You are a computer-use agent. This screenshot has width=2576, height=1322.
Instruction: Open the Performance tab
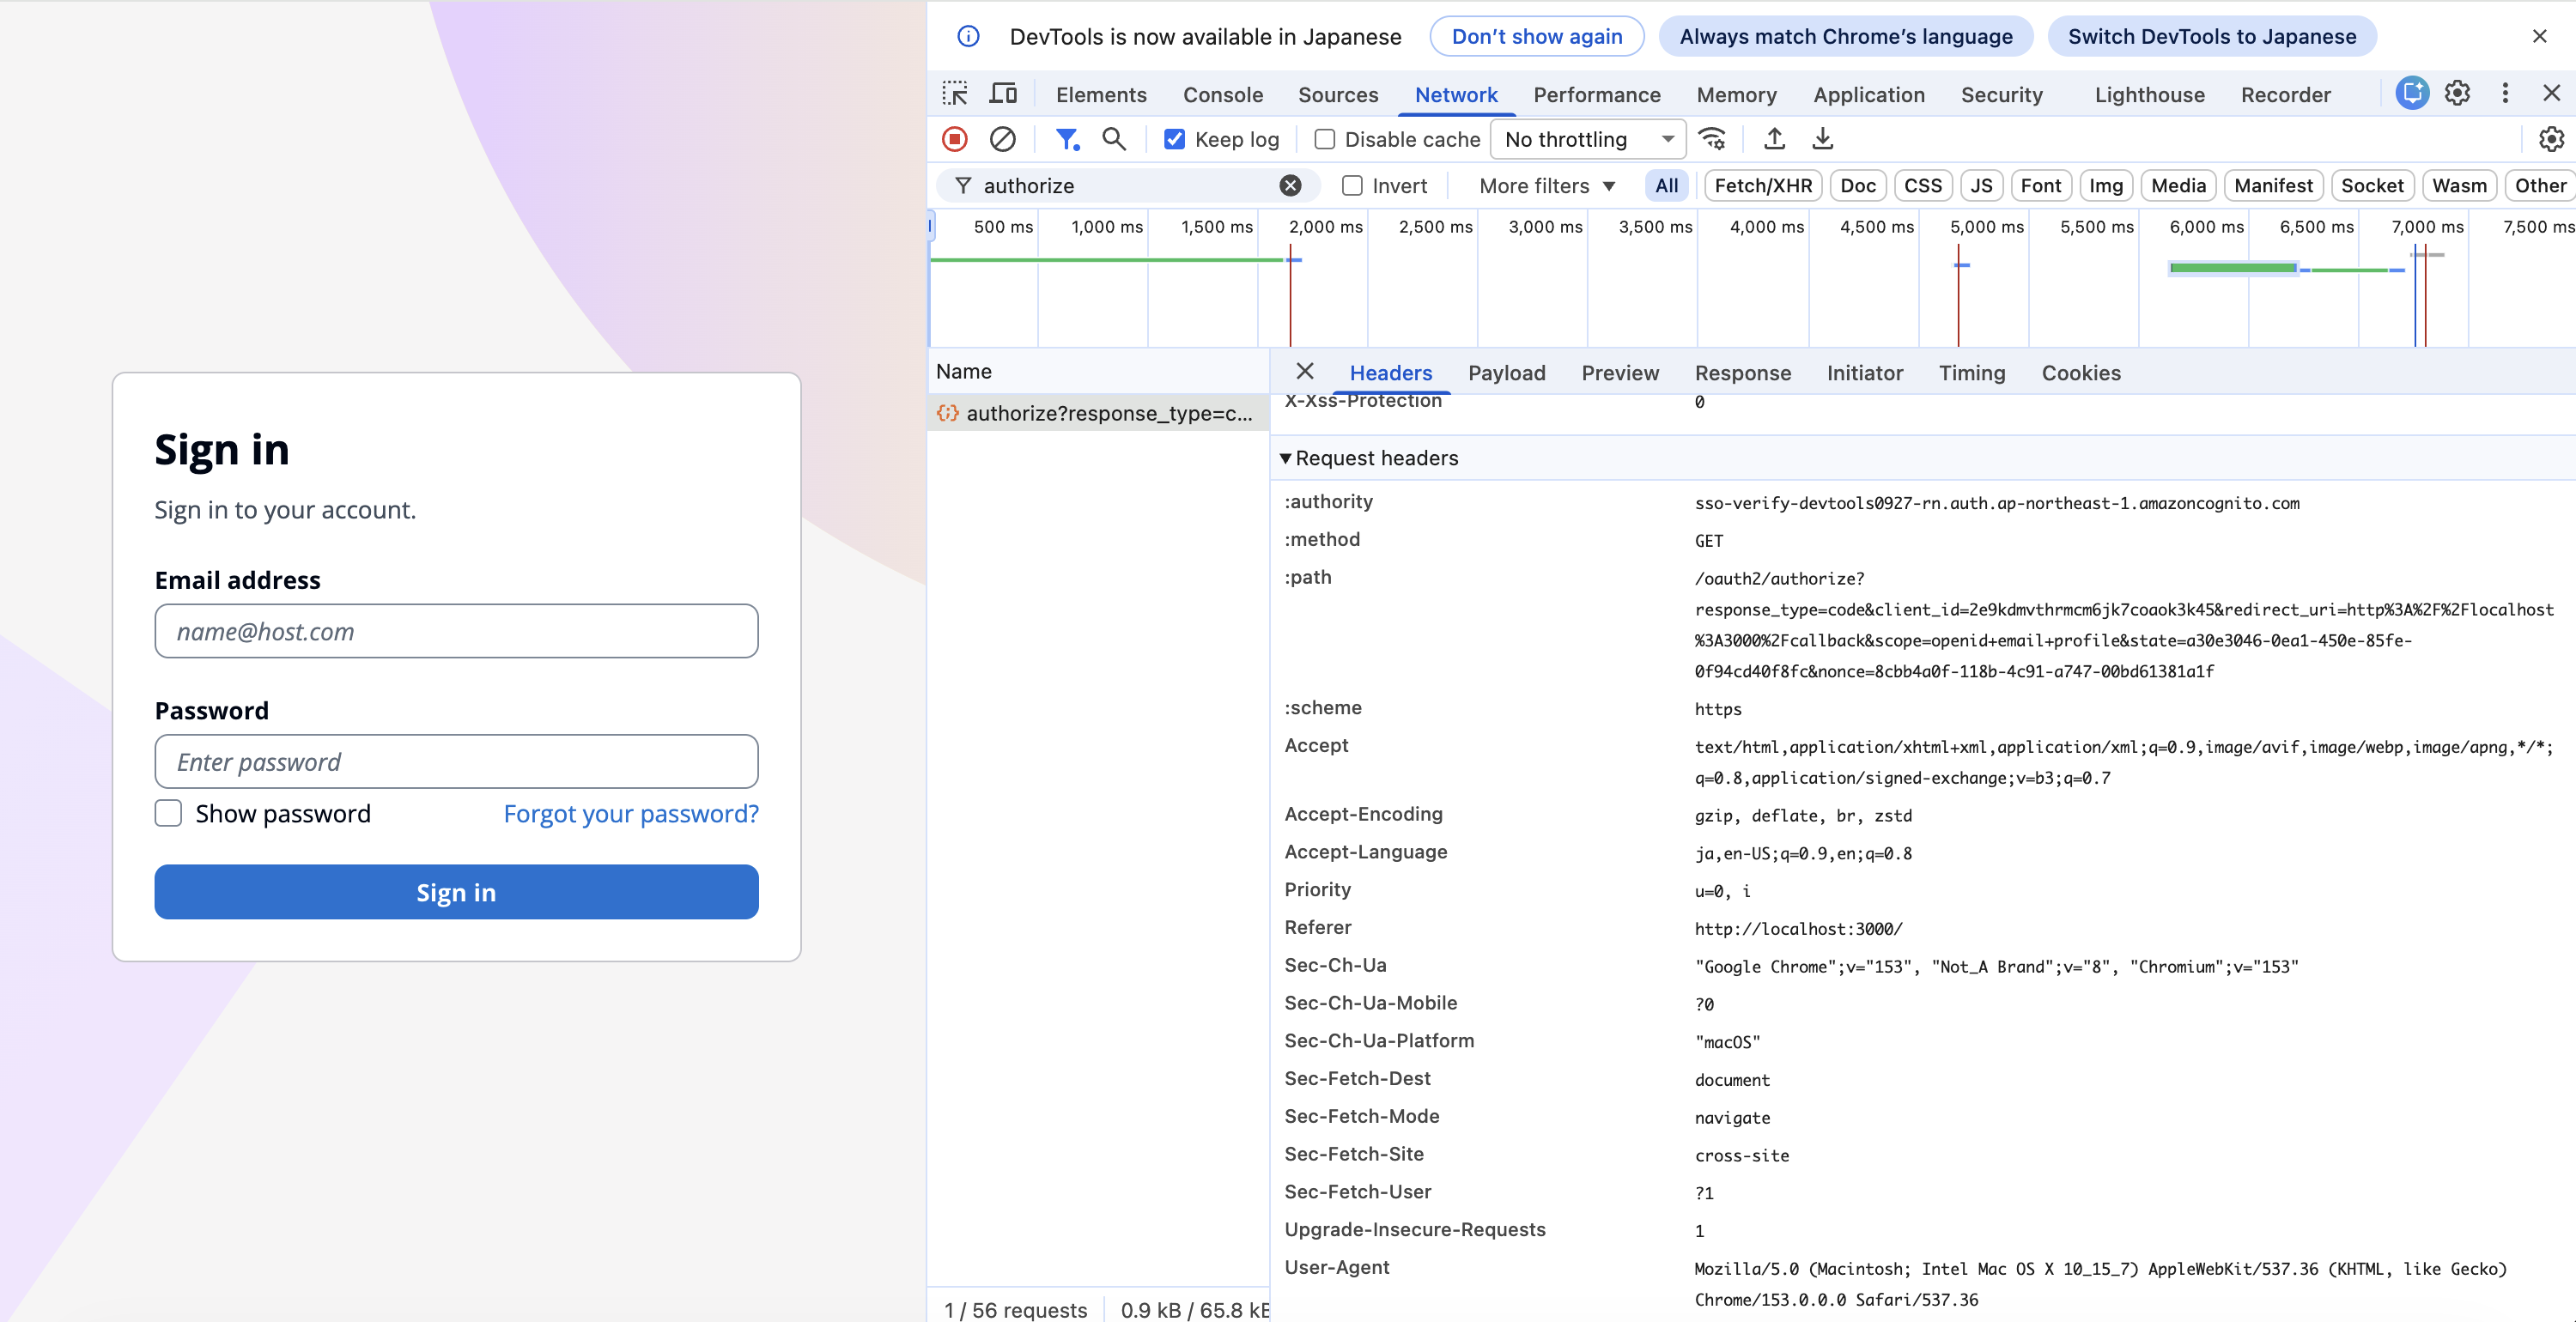1597,94
